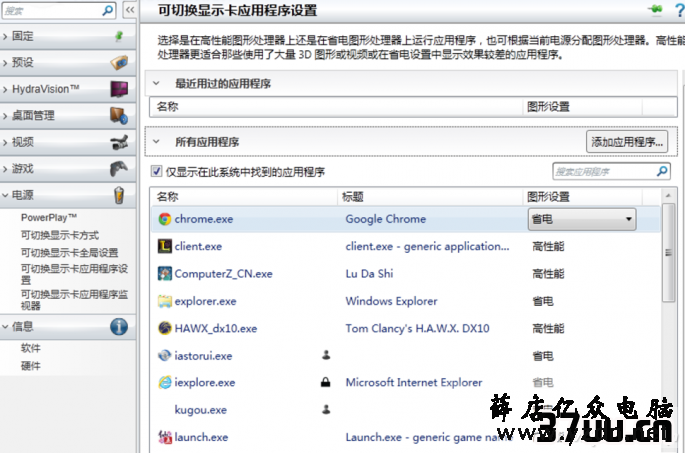The image size is (685, 453).
Task: Click the explorer.exe folder icon
Action: (x=165, y=301)
